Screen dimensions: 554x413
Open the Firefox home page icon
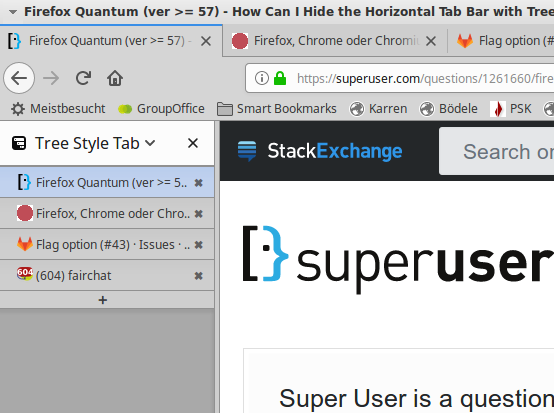point(115,78)
